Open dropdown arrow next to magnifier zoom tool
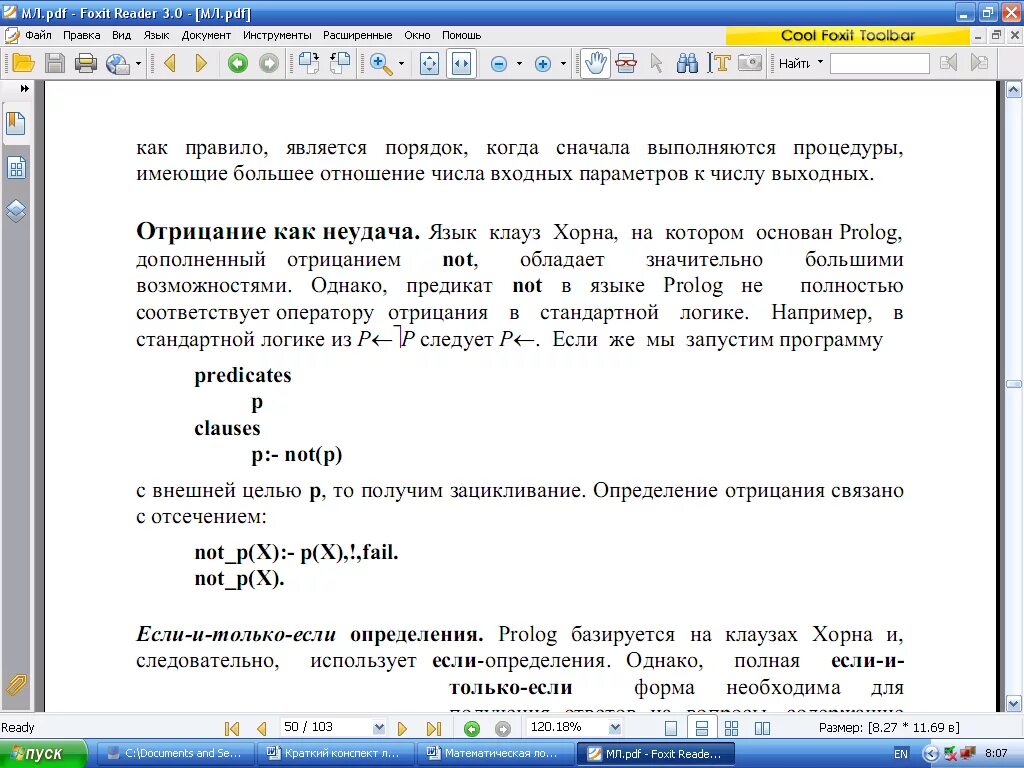The image size is (1024, 768). click(x=401, y=63)
